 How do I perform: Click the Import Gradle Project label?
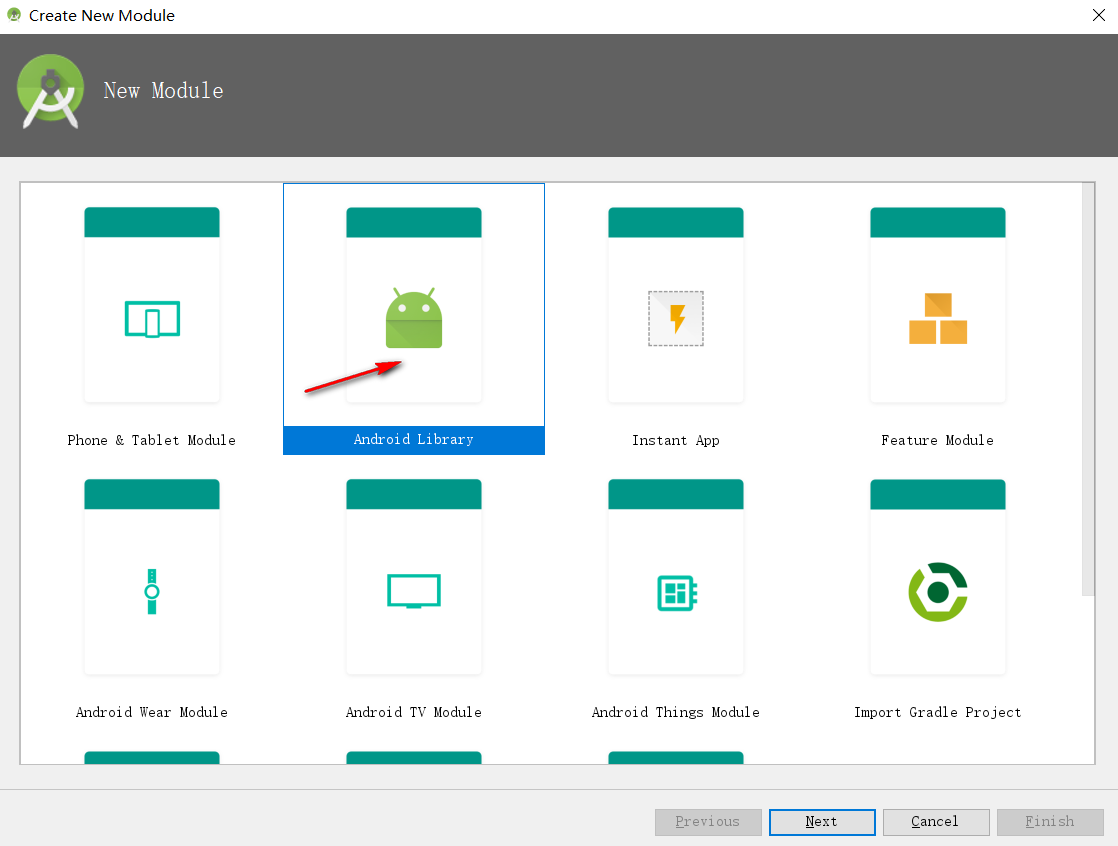click(x=937, y=712)
